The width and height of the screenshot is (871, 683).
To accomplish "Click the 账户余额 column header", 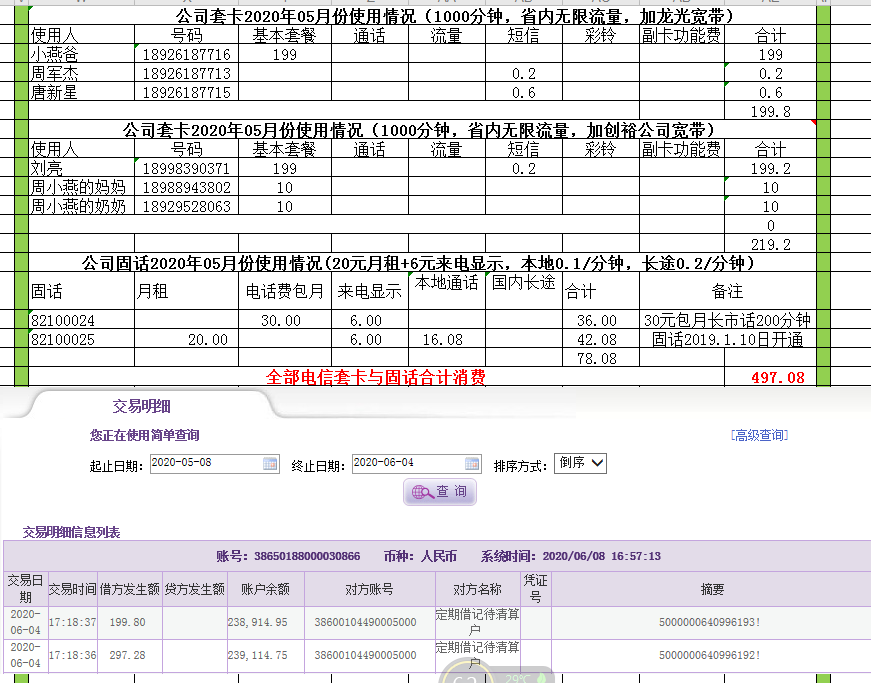I will click(x=265, y=589).
